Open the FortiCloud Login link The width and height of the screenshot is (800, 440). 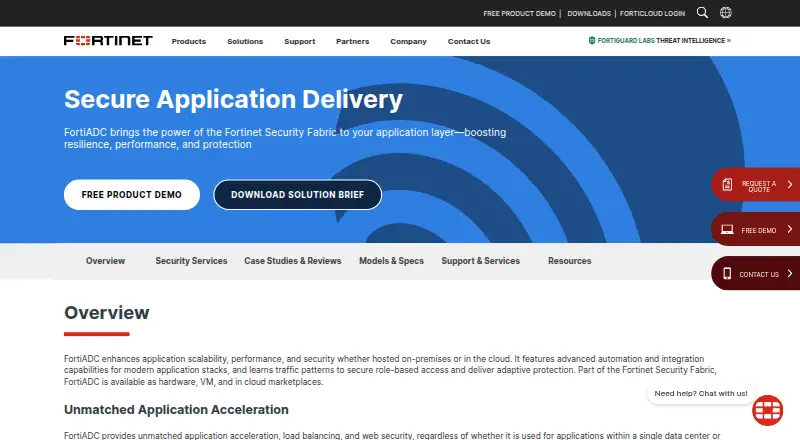click(652, 14)
